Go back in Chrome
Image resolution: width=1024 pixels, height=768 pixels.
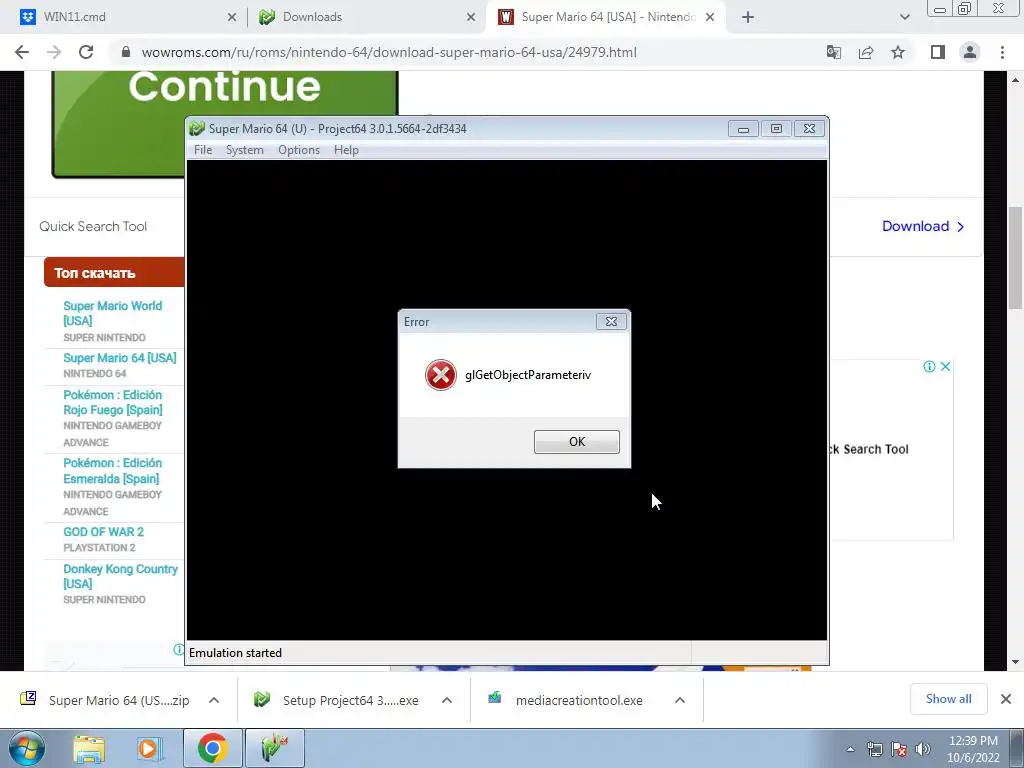pyautogui.click(x=22, y=52)
